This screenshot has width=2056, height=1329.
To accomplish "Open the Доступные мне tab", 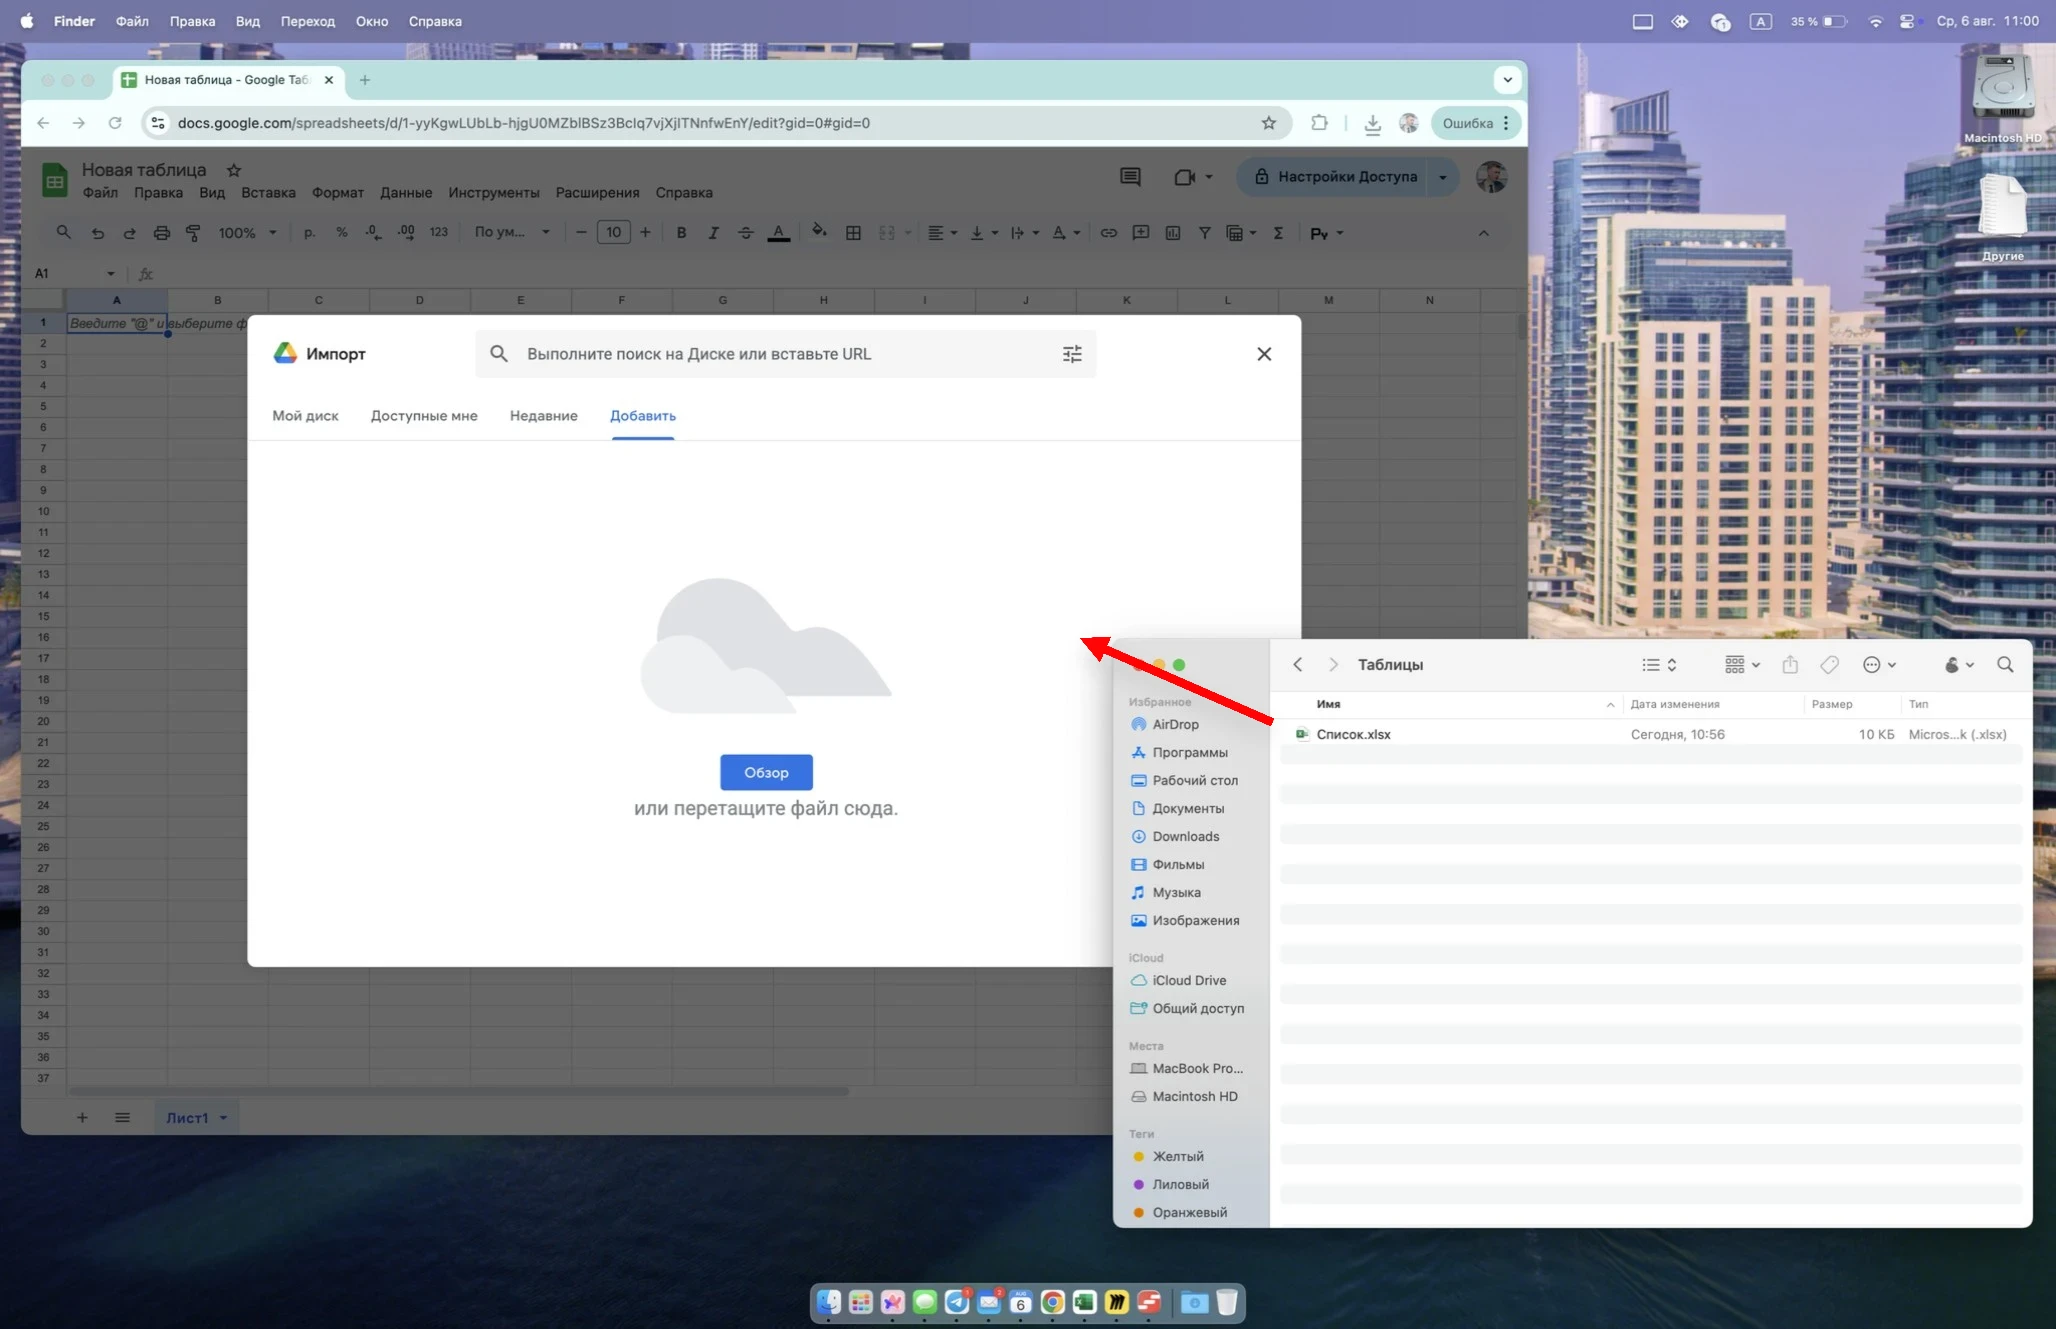I will [x=424, y=416].
